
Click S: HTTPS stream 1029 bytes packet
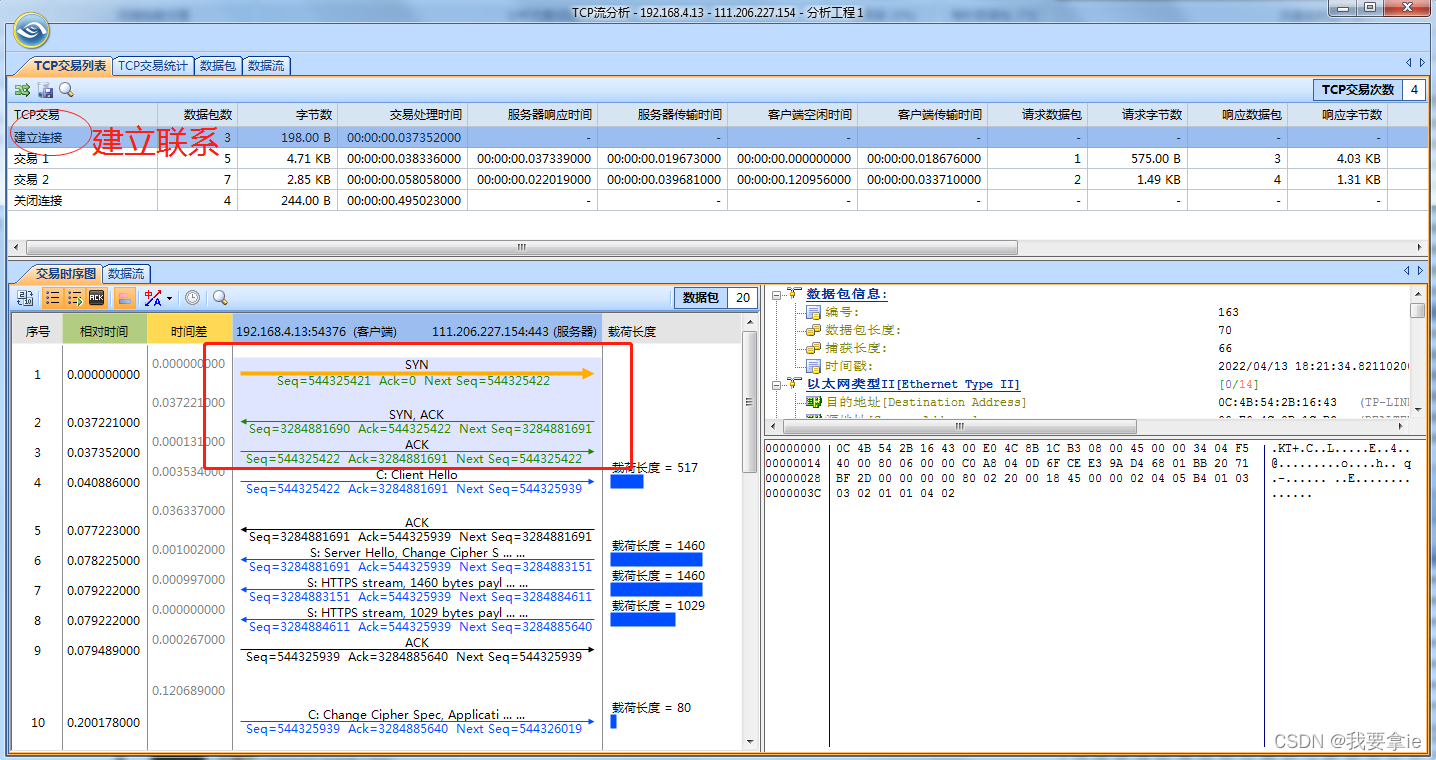point(417,620)
